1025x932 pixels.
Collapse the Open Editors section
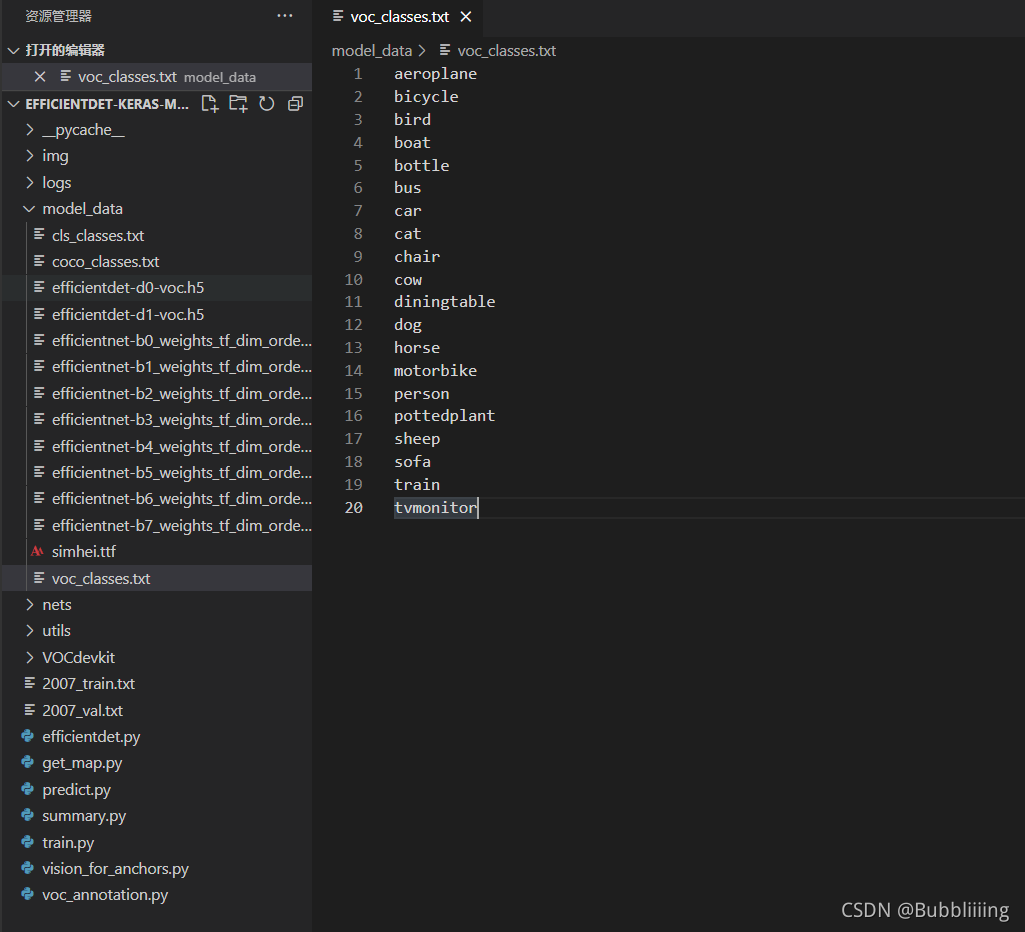pos(14,50)
